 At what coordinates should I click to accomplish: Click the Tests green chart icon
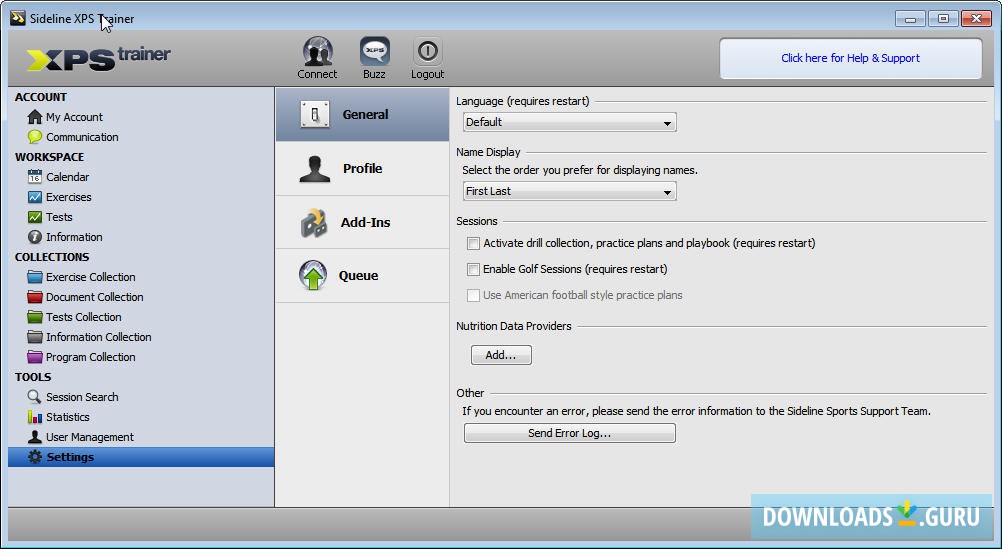[35, 217]
